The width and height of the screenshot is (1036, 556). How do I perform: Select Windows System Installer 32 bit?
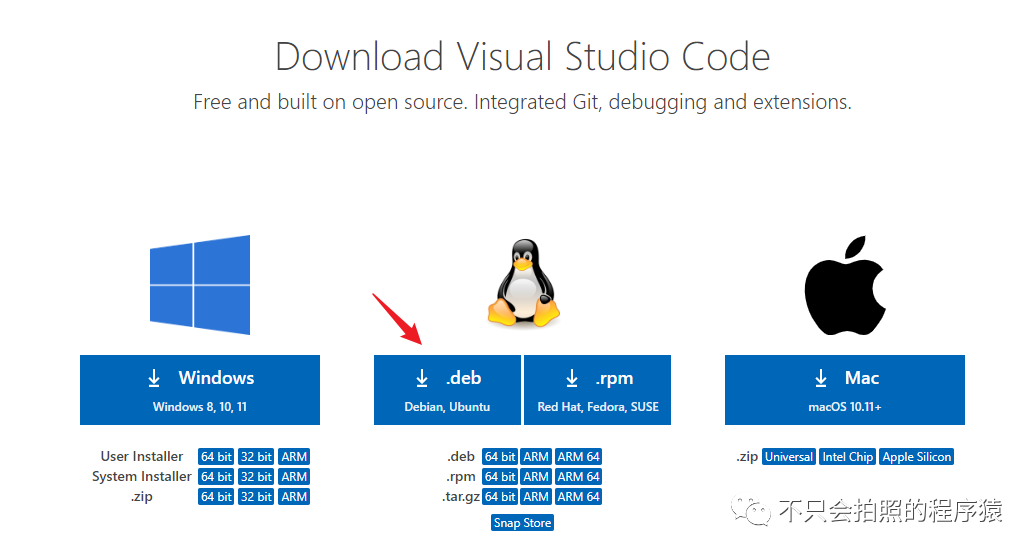tap(256, 477)
